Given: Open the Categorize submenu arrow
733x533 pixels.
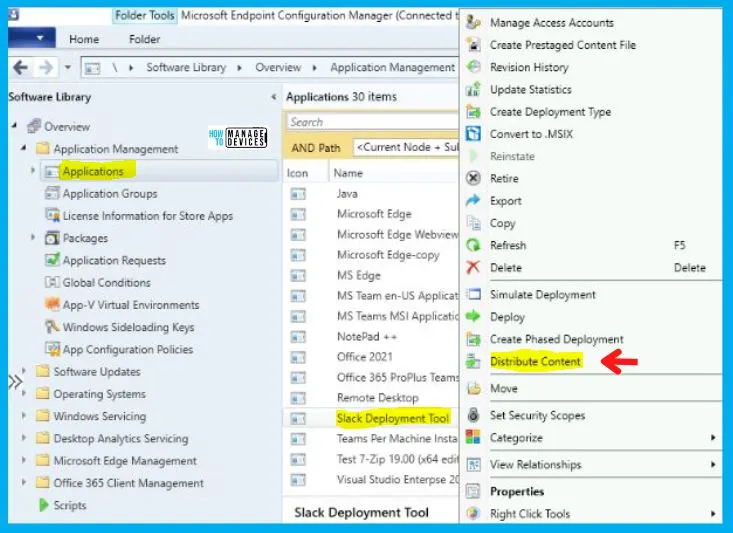Looking at the screenshot, I should [713, 438].
